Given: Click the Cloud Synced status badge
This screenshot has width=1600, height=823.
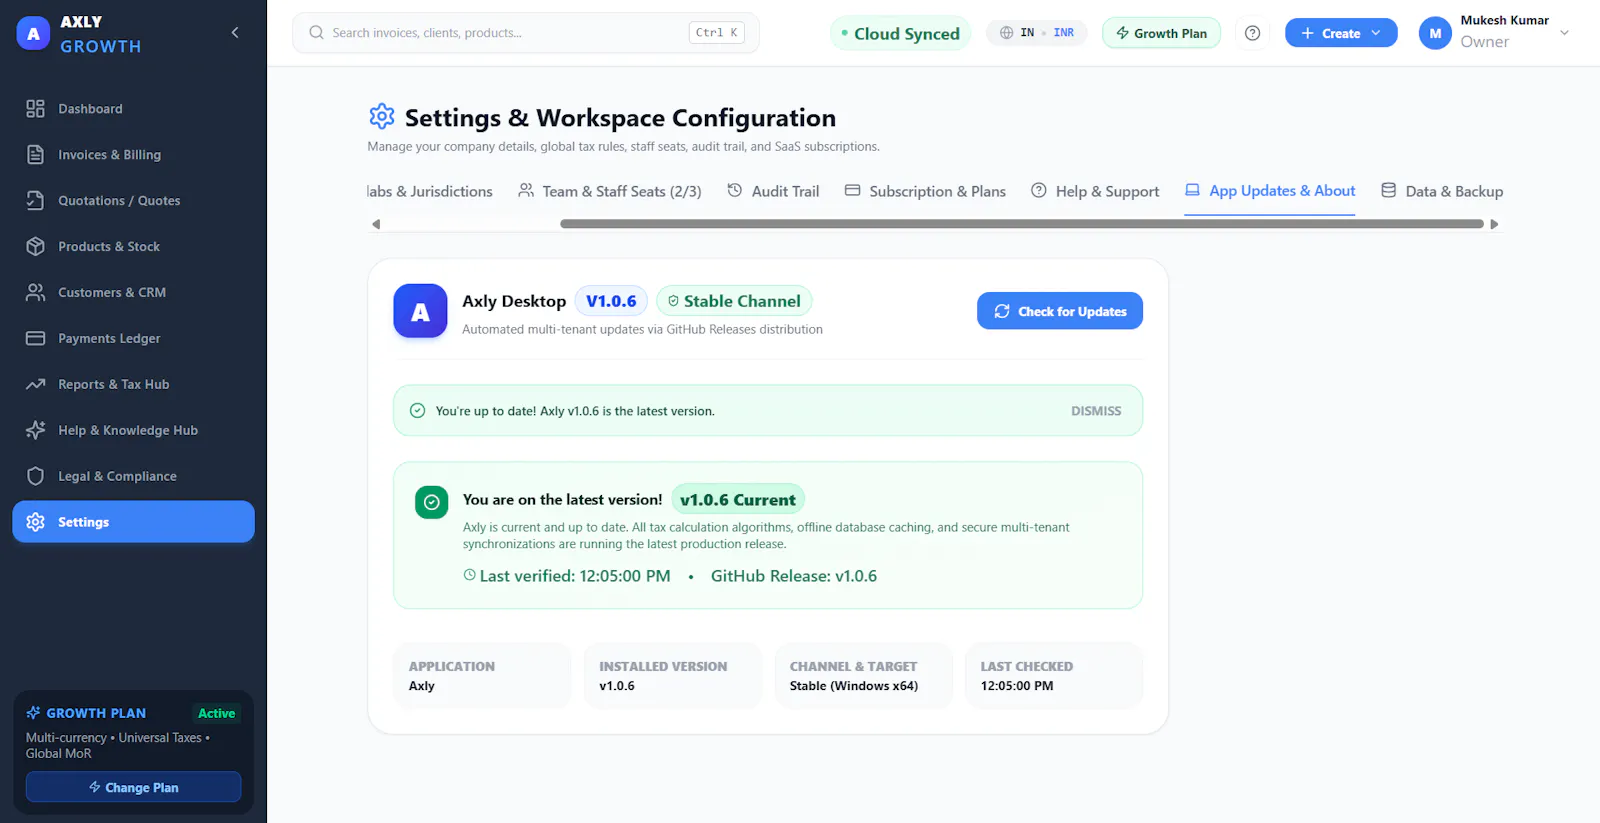Looking at the screenshot, I should 900,33.
